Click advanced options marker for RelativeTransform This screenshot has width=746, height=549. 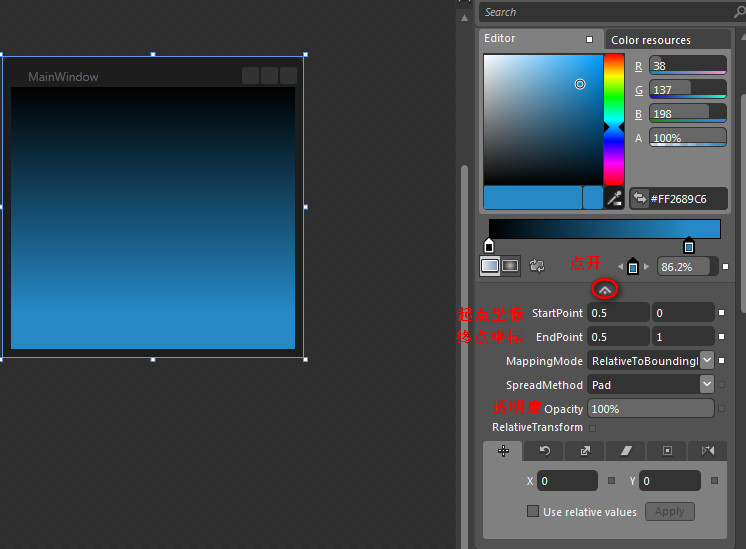click(592, 428)
